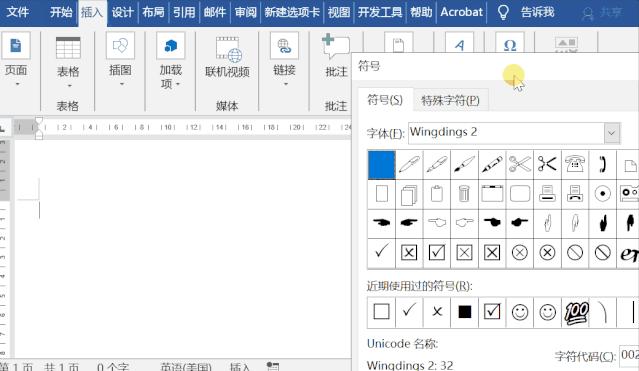
Task: Switch to the 开始 tab
Action: pyautogui.click(x=61, y=12)
